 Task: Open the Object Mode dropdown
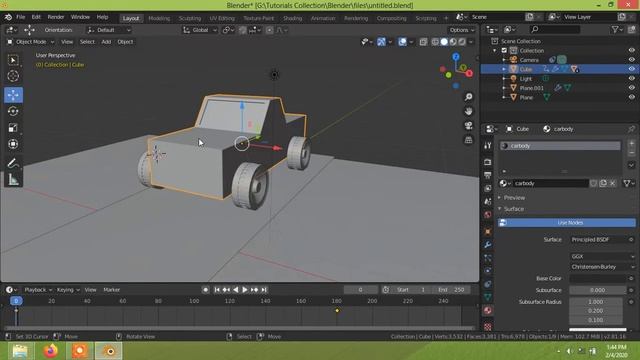31,42
